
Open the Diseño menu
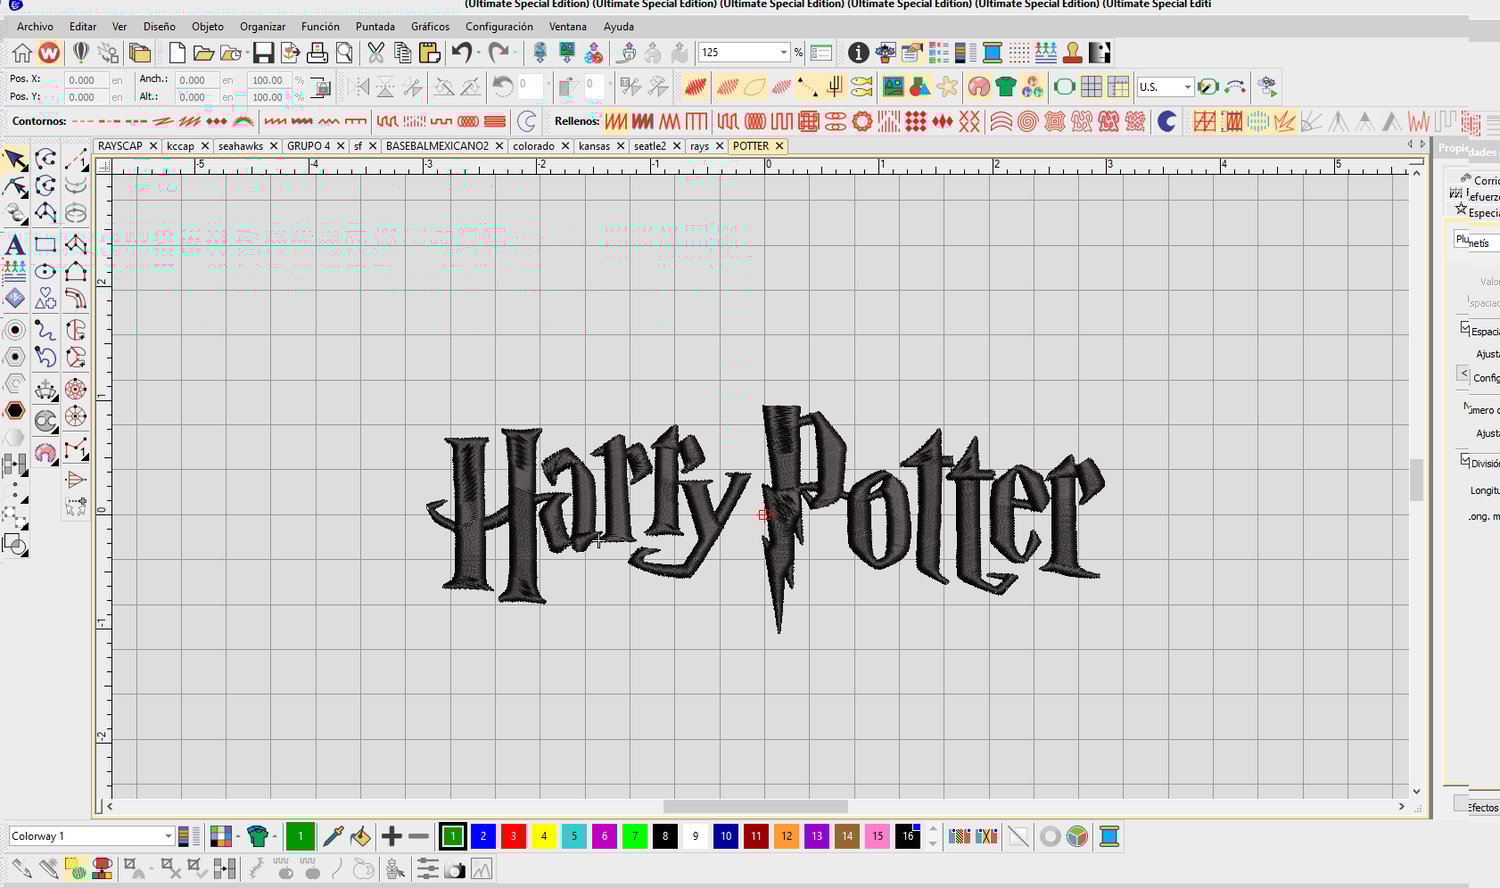(159, 26)
